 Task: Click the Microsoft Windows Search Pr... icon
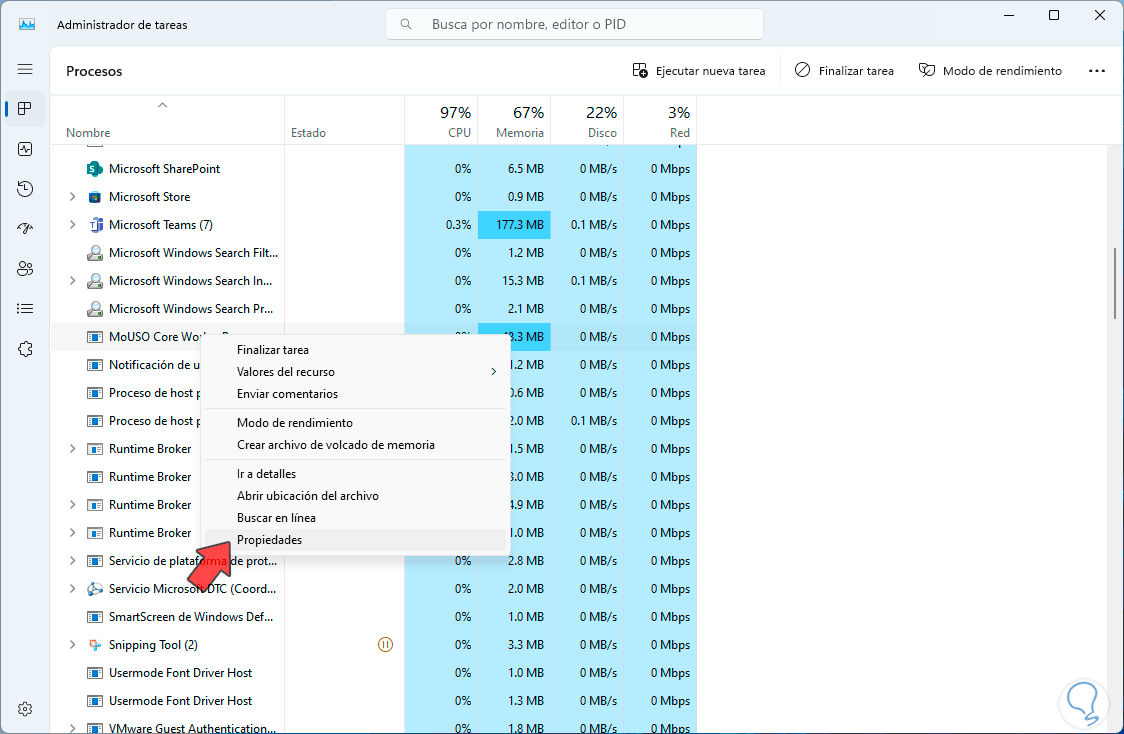(x=95, y=309)
